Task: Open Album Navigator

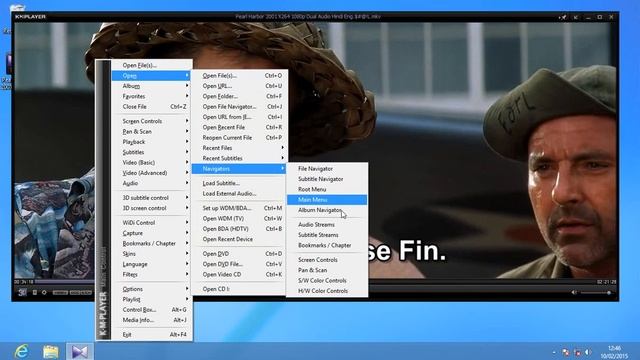Action: coord(327,210)
